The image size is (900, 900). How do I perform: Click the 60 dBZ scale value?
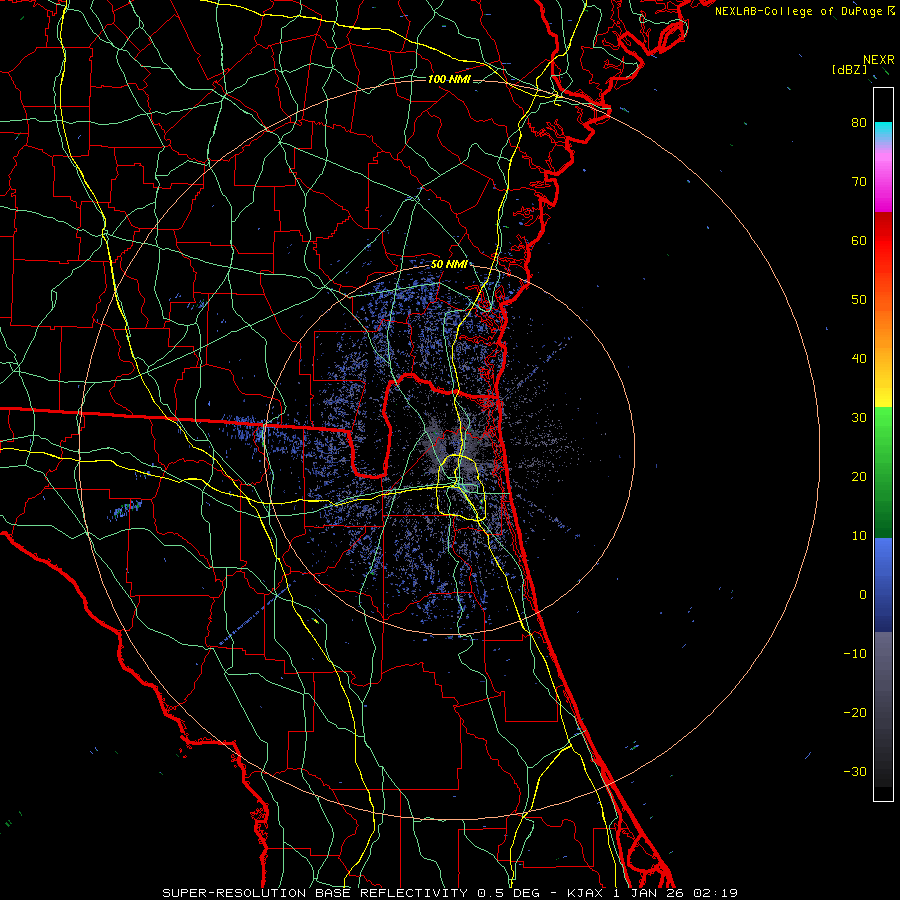(x=859, y=240)
